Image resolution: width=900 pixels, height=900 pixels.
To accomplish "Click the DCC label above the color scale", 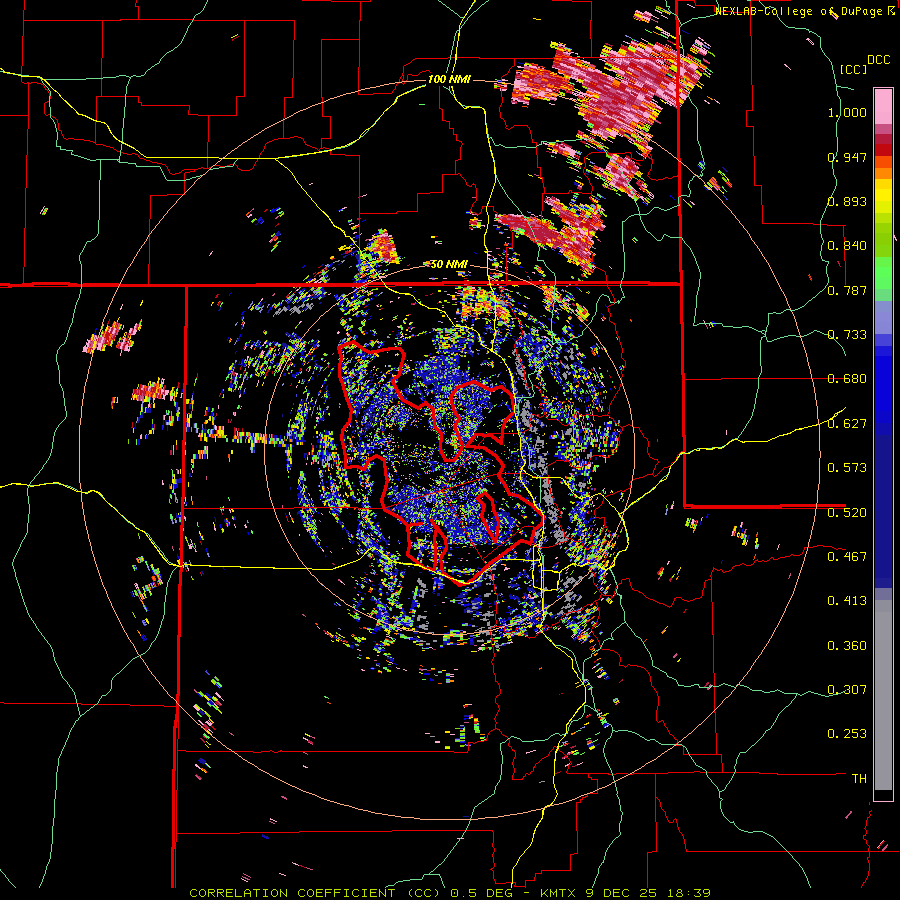I will coord(878,60).
